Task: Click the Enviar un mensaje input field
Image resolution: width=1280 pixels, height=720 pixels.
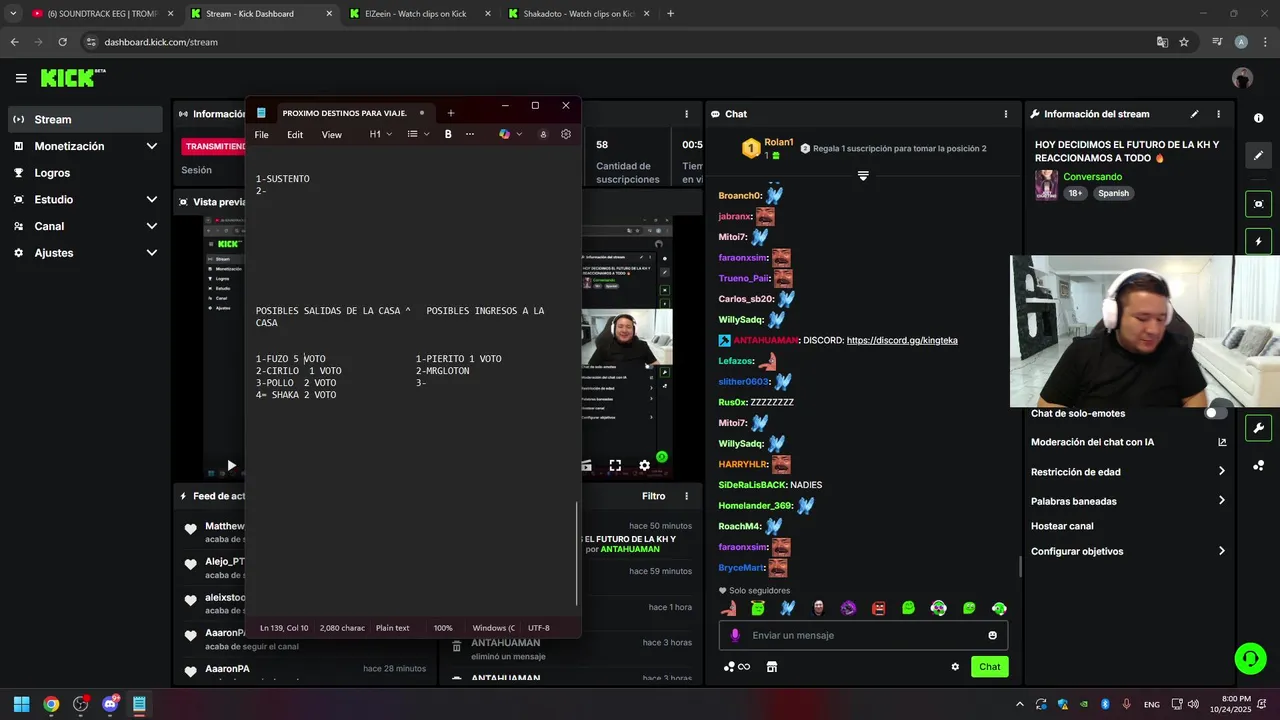Action: pyautogui.click(x=863, y=635)
